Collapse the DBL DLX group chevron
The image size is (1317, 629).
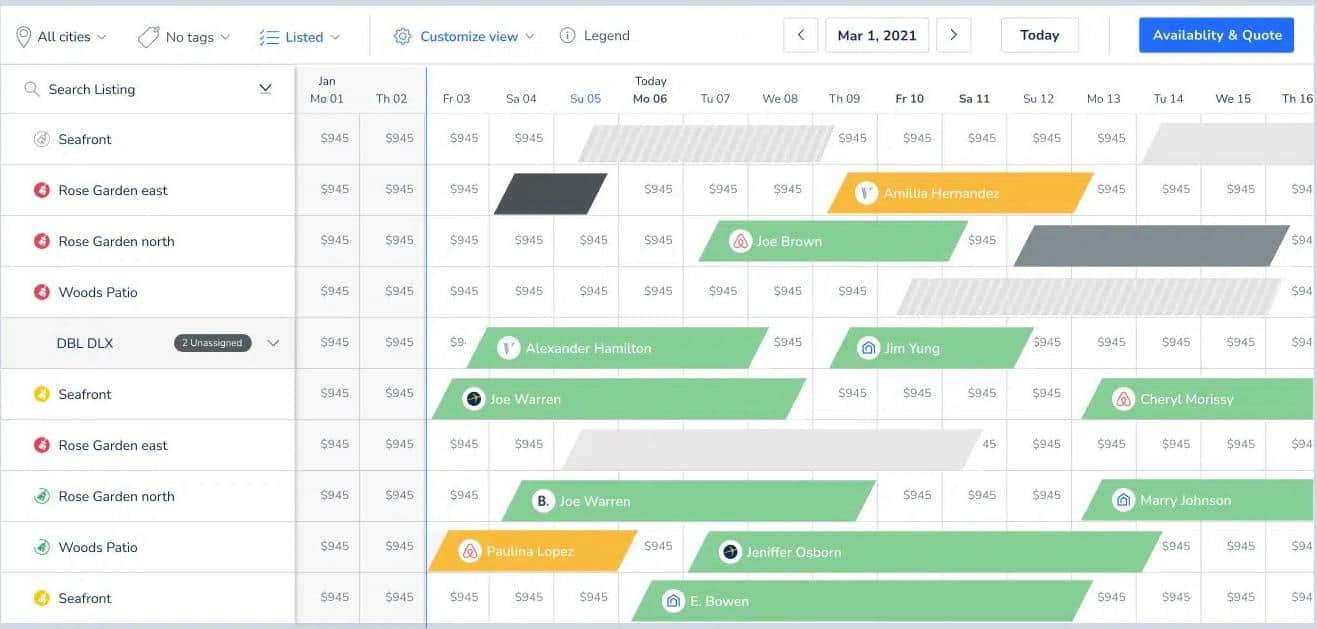point(273,343)
